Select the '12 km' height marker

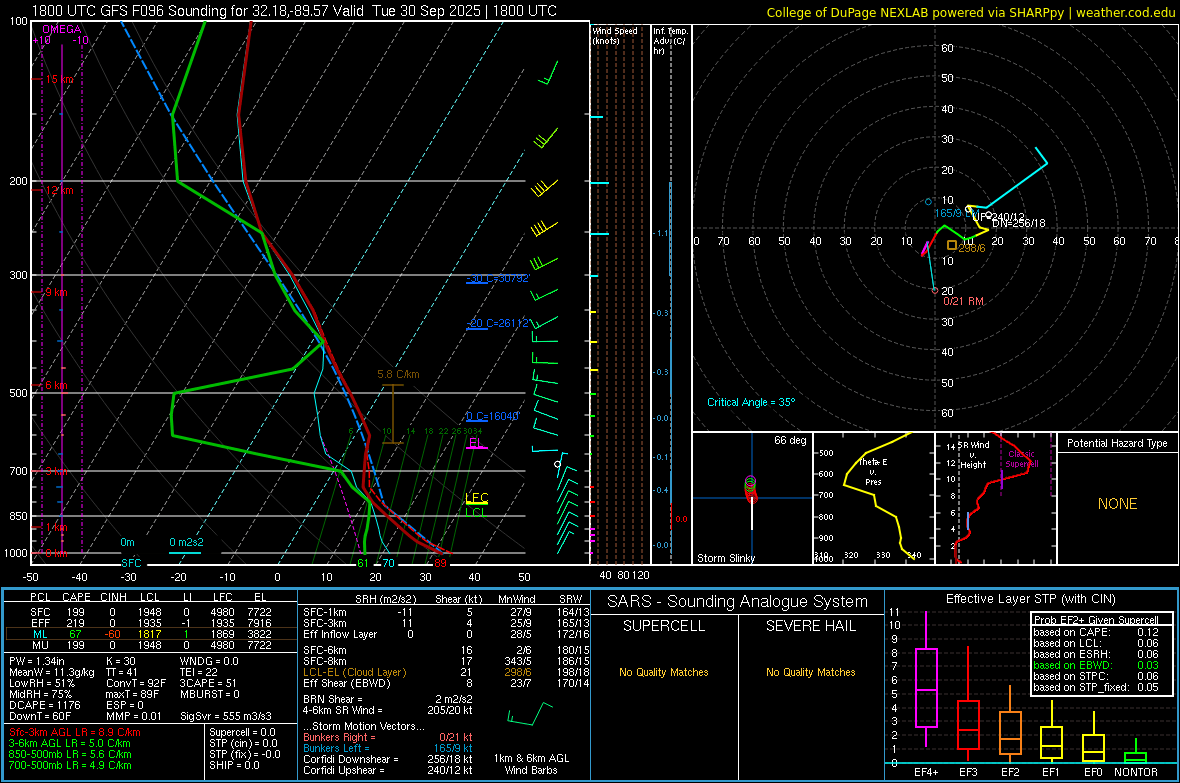pyautogui.click(x=59, y=190)
